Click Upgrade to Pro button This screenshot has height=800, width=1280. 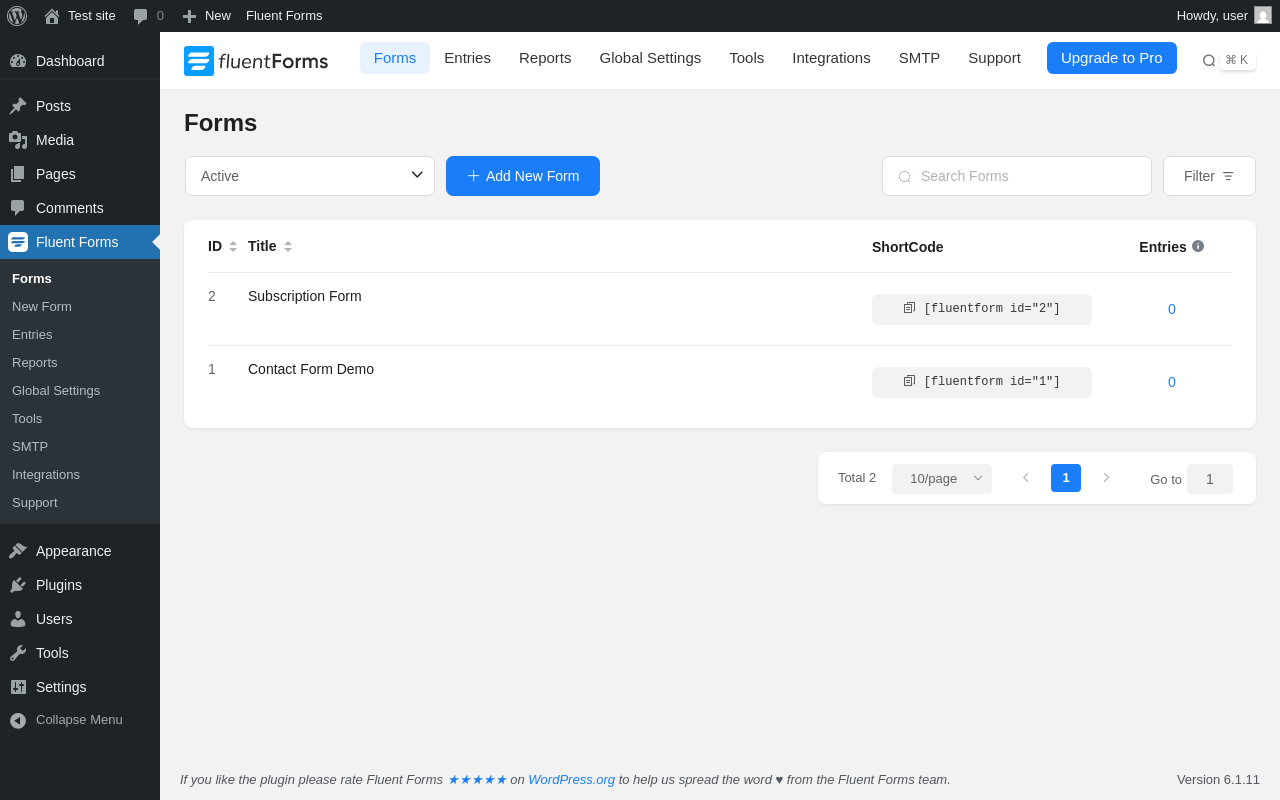tap(1111, 58)
